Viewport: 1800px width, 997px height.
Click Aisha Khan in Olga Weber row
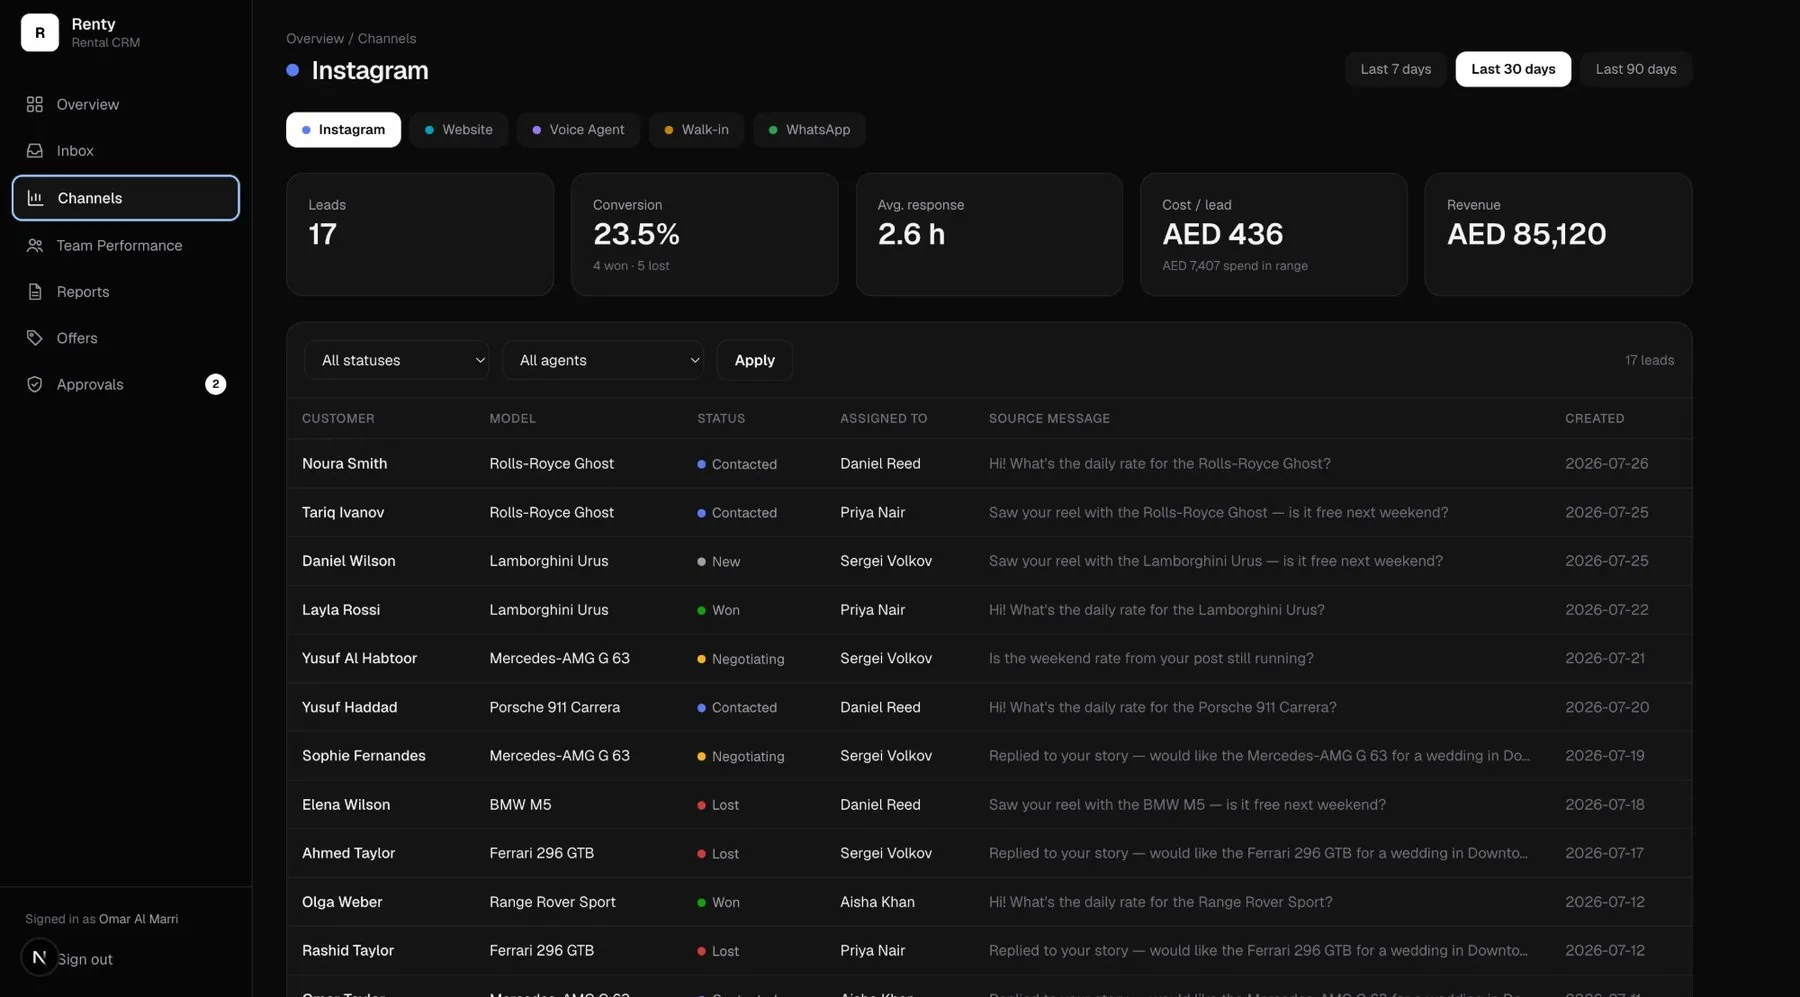(x=877, y=901)
